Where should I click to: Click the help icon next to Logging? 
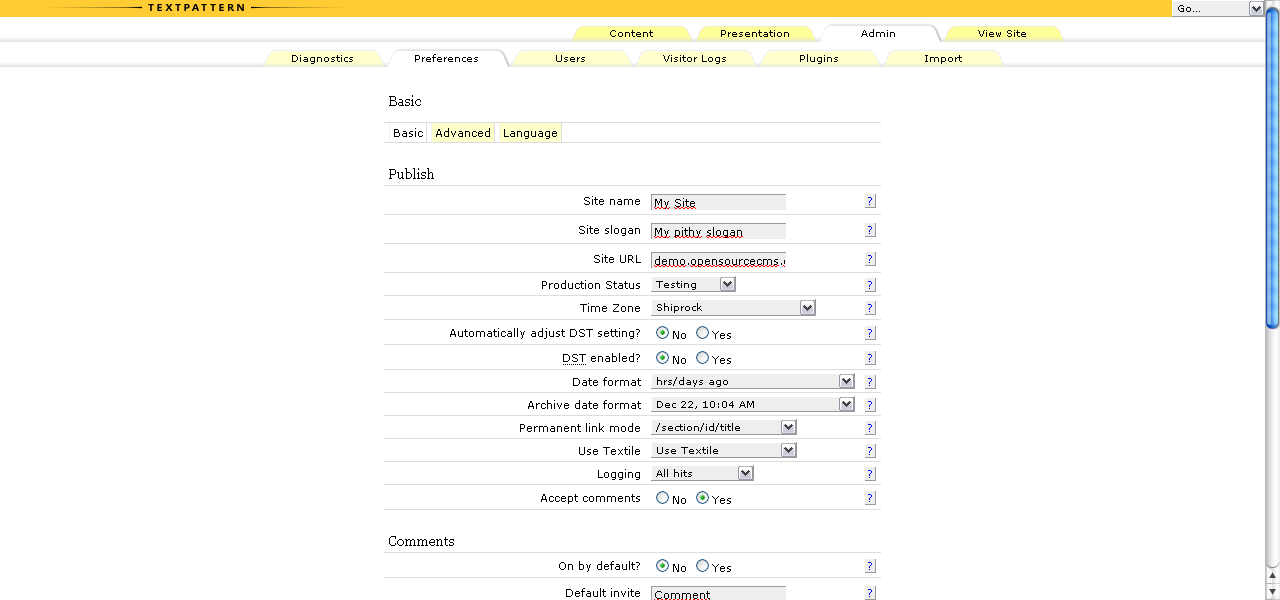[870, 474]
